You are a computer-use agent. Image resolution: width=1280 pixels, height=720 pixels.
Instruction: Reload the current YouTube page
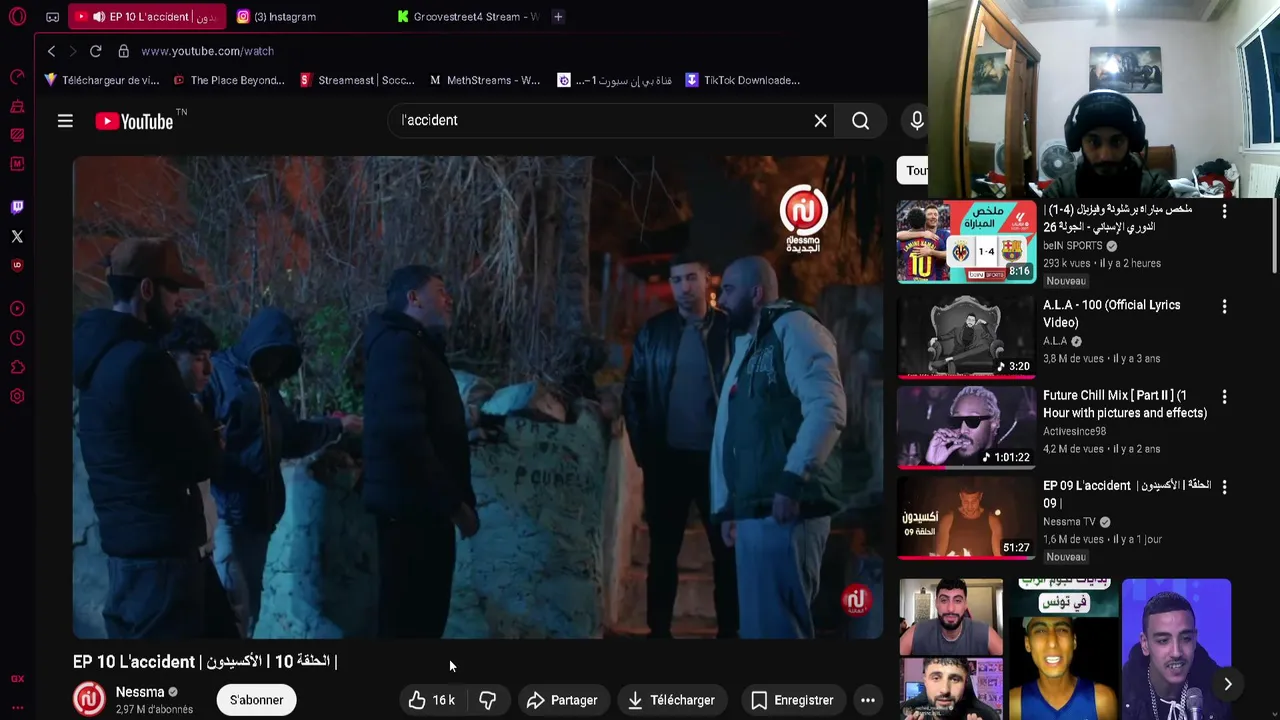pos(95,51)
